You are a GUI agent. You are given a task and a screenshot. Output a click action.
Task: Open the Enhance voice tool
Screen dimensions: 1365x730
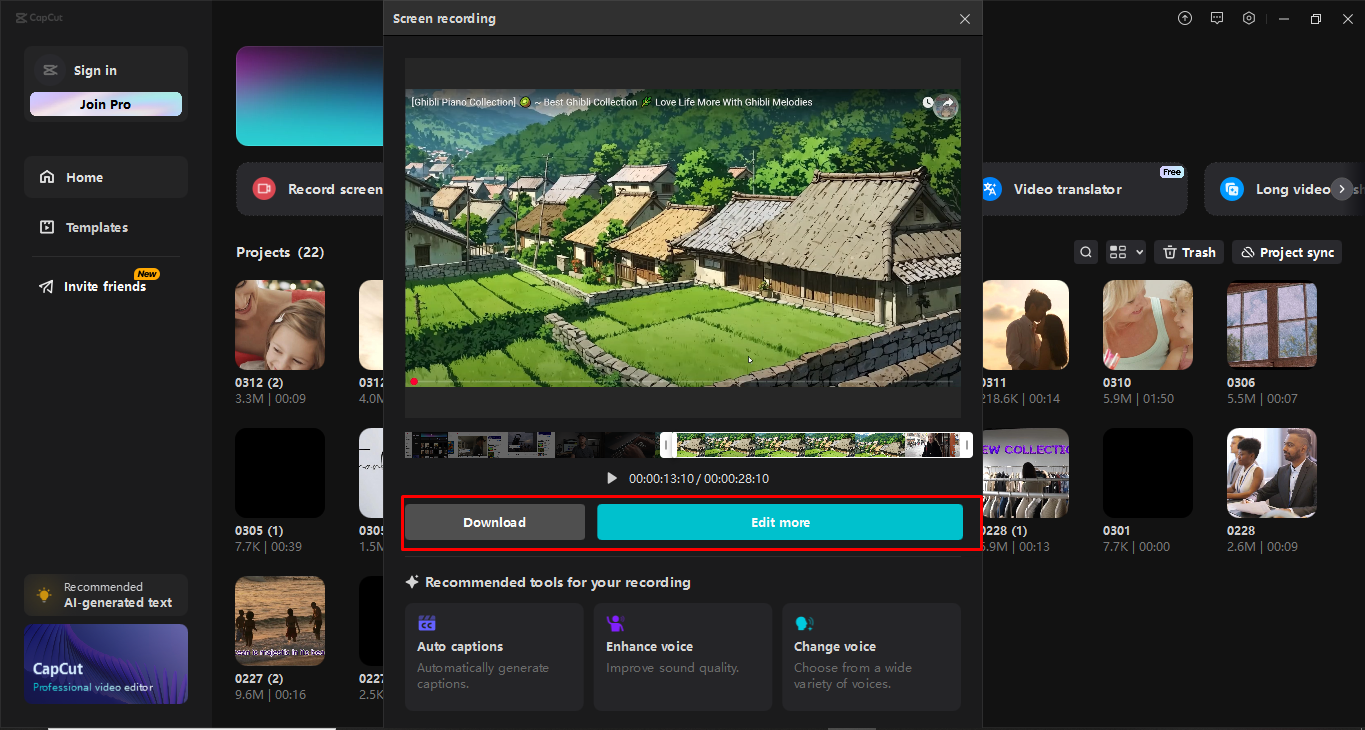(x=682, y=657)
